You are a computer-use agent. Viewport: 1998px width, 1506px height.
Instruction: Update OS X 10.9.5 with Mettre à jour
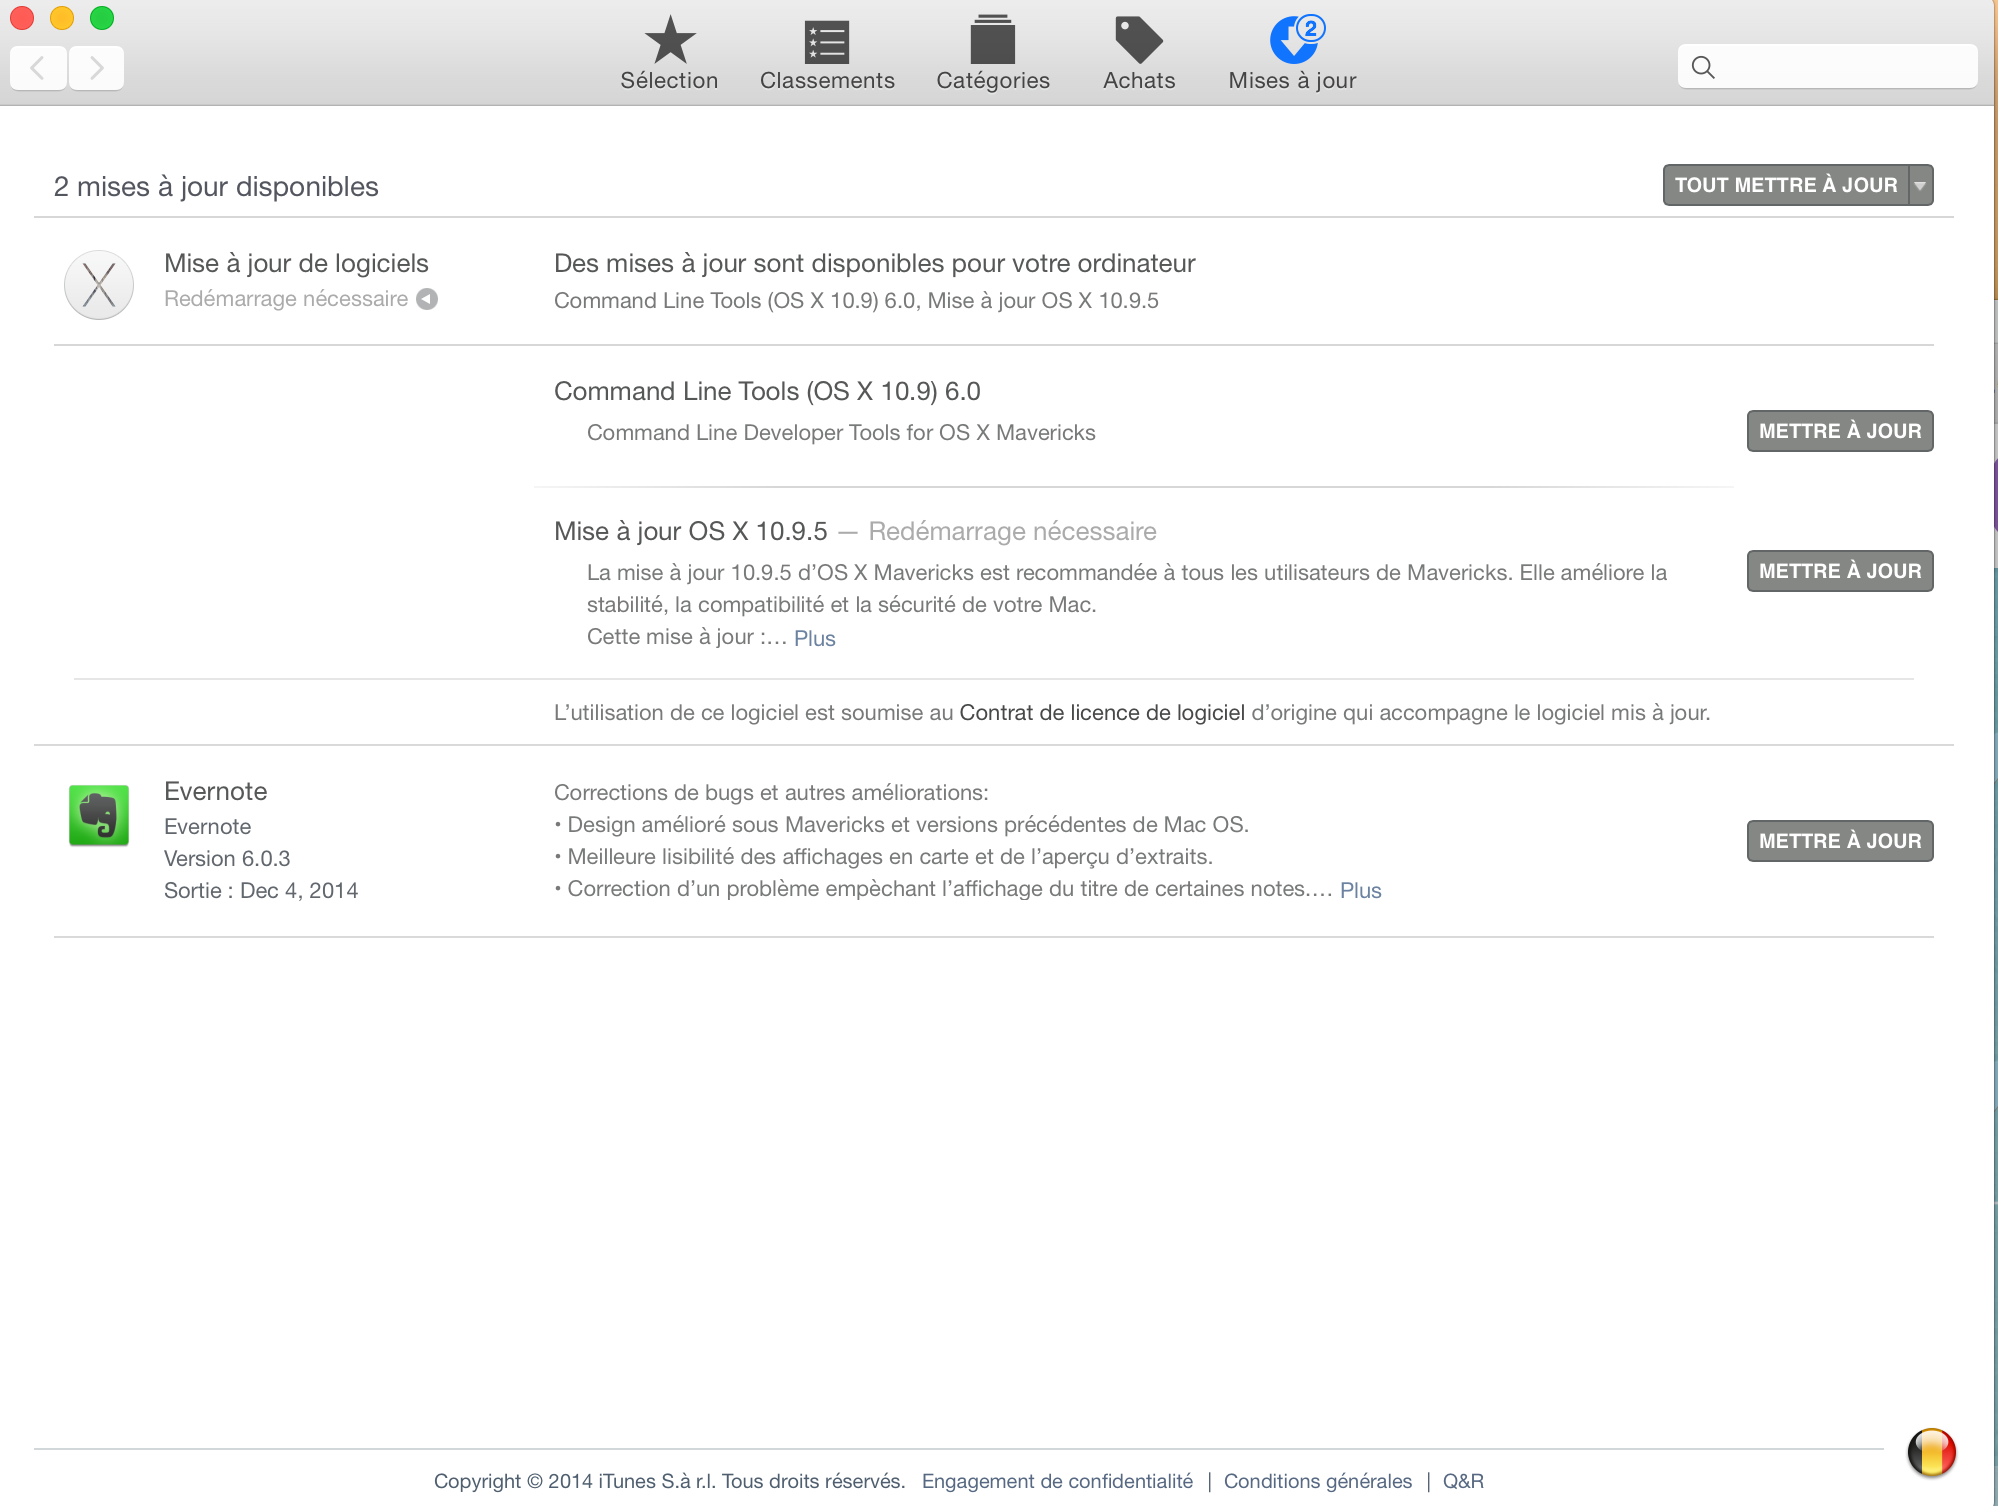tap(1840, 571)
